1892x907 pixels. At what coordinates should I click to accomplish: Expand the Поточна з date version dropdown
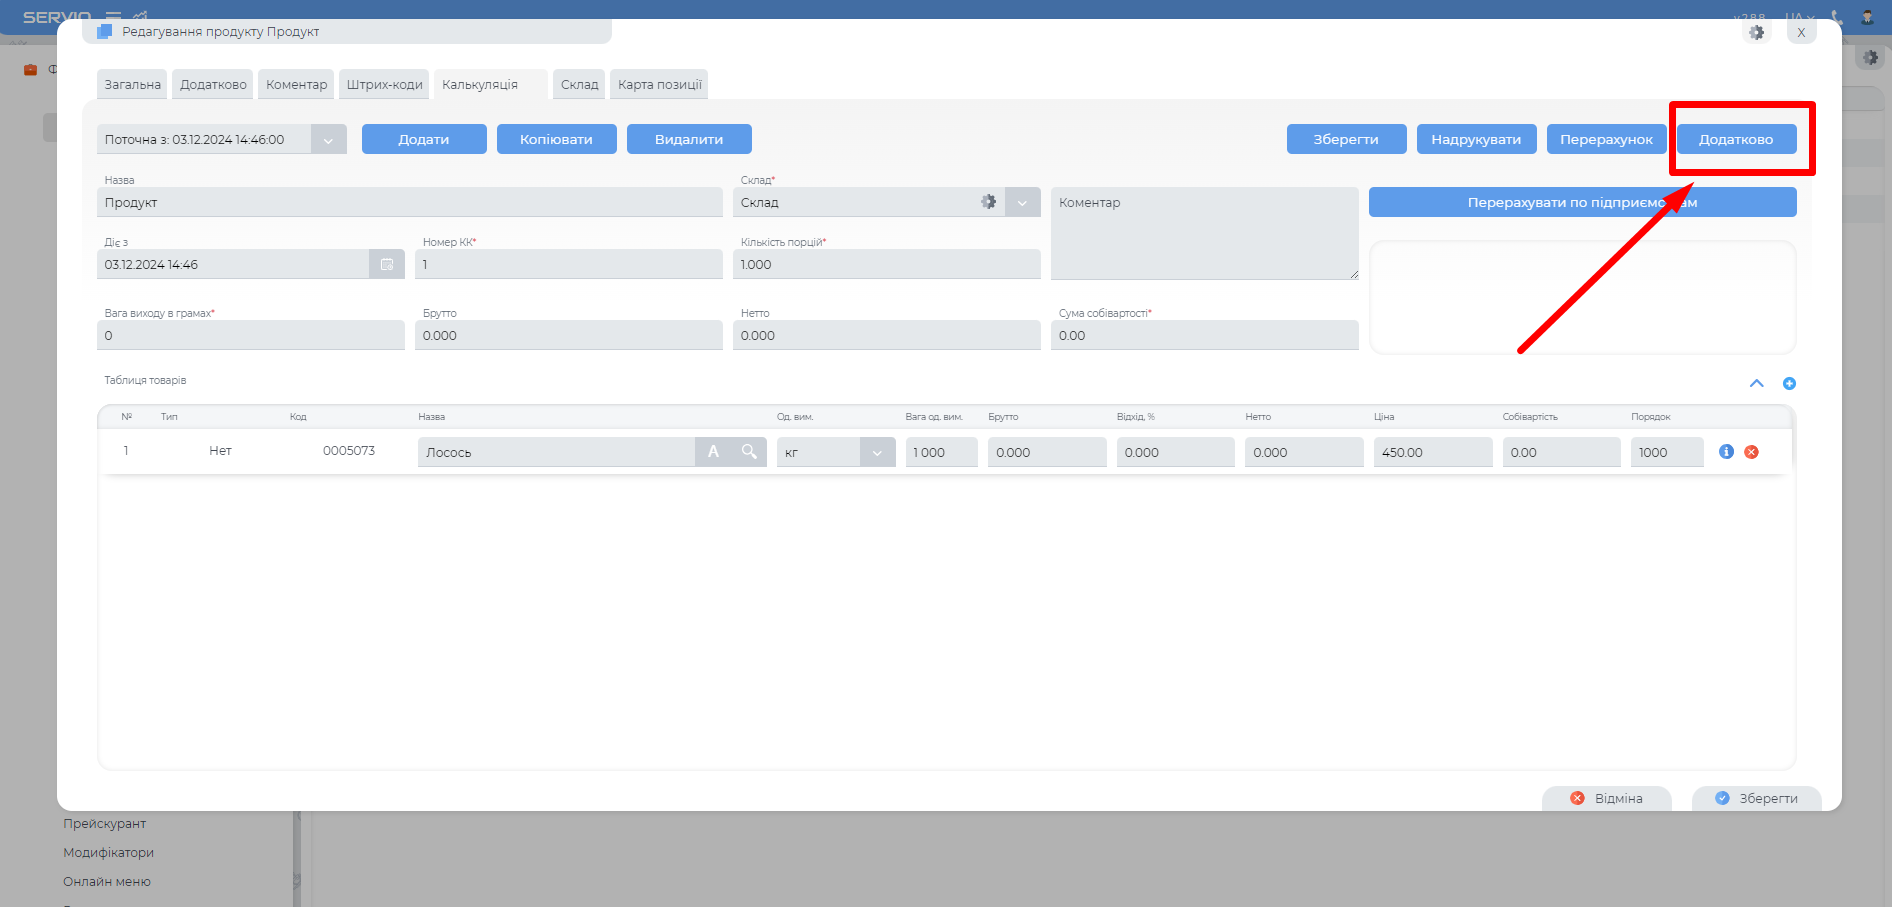[x=328, y=140]
